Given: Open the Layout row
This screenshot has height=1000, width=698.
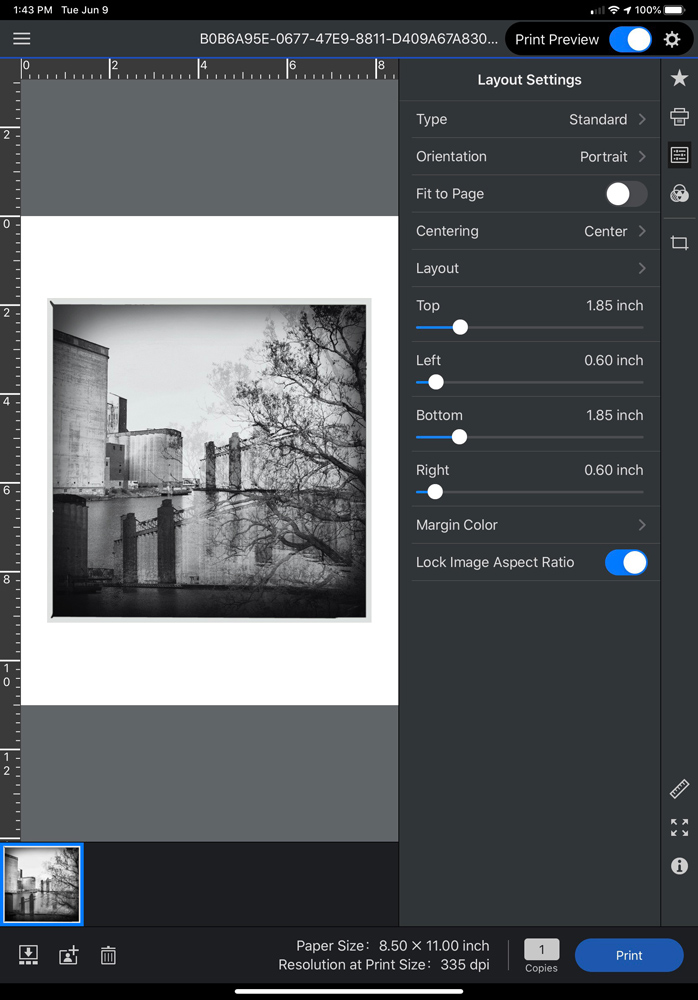Looking at the screenshot, I should [530, 268].
